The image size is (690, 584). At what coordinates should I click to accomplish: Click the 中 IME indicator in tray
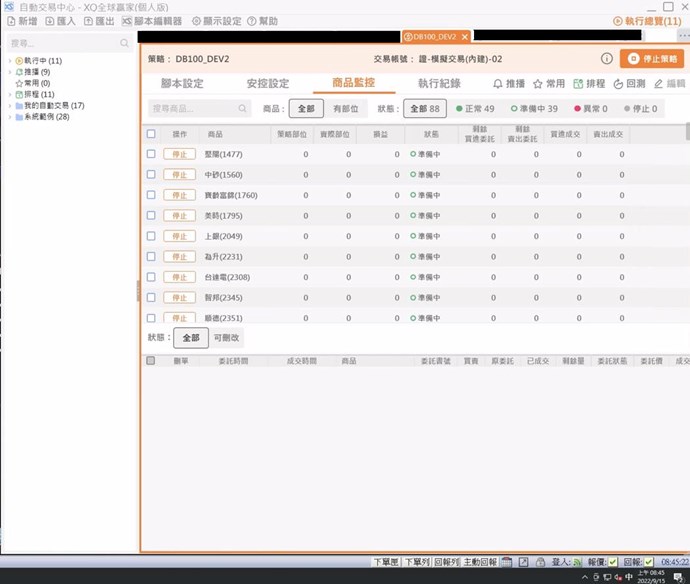pyautogui.click(x=629, y=577)
